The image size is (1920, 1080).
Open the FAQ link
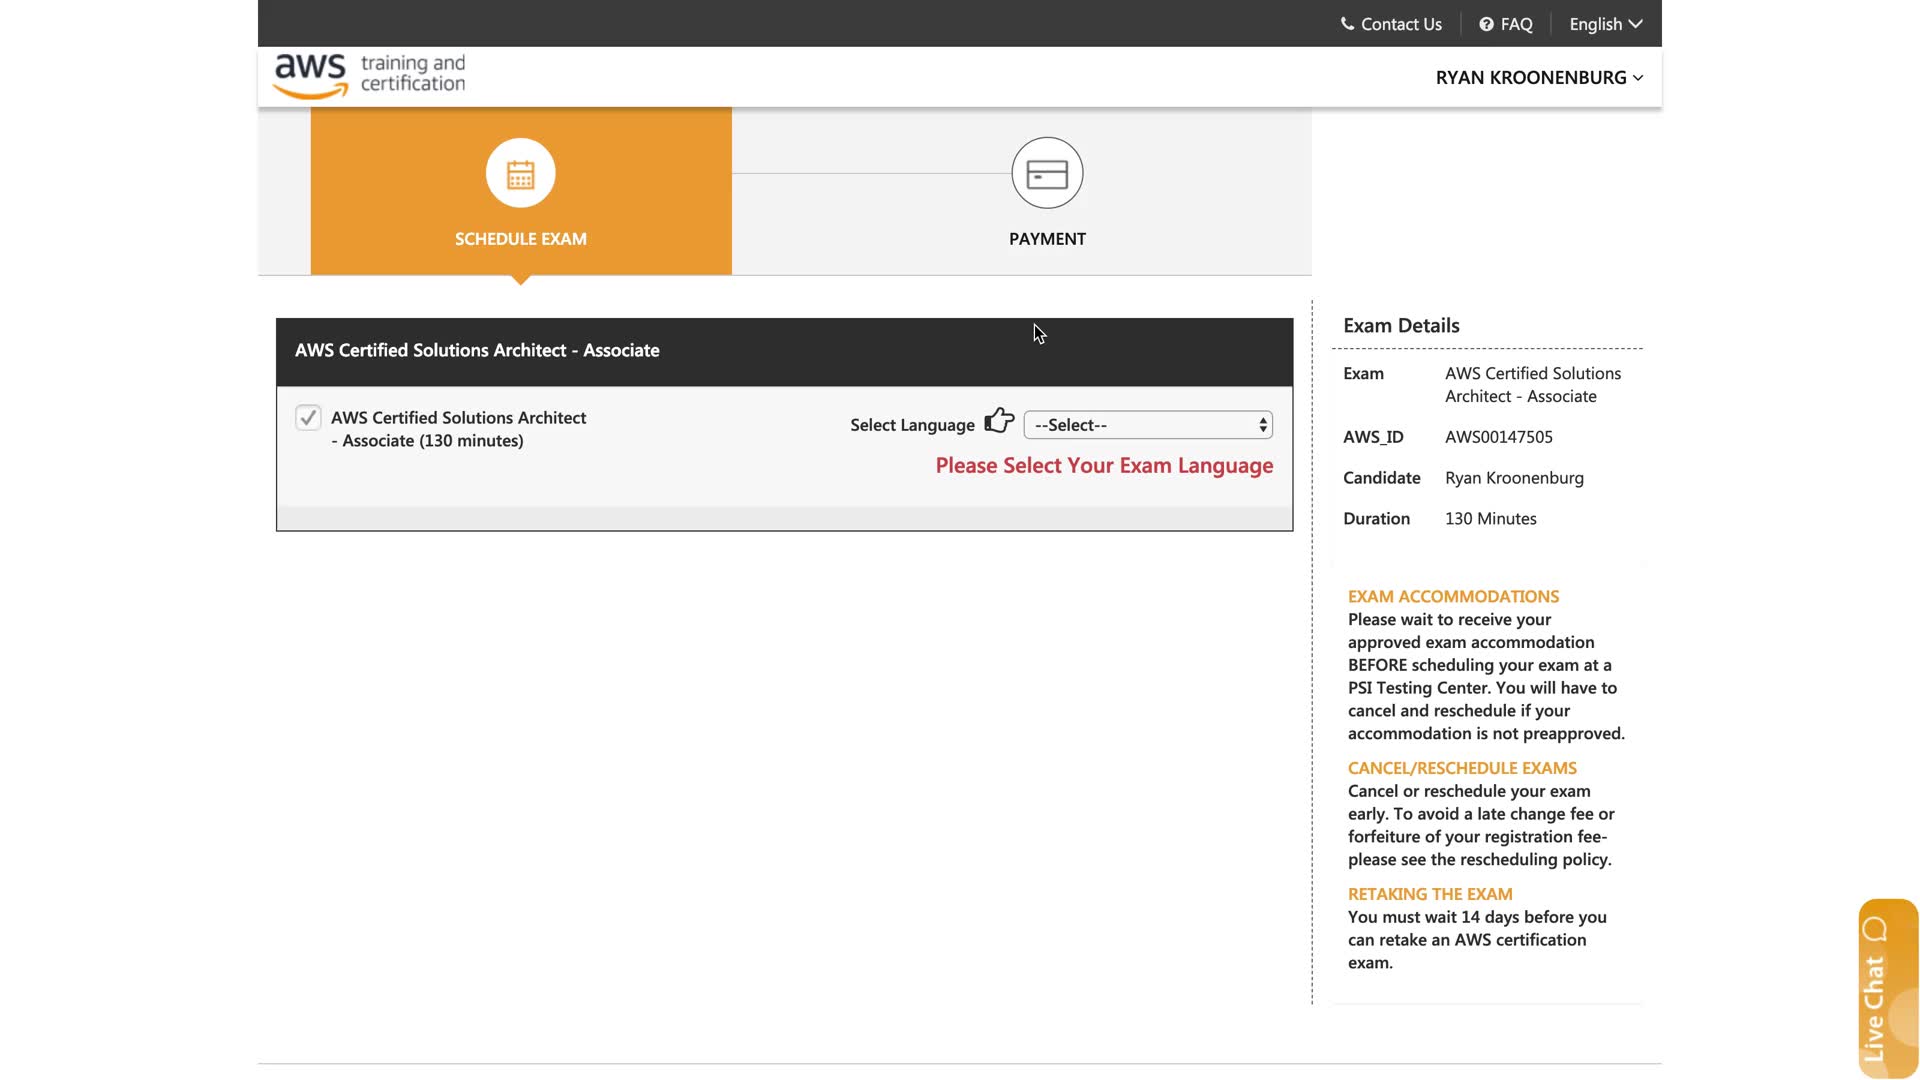pos(1516,24)
